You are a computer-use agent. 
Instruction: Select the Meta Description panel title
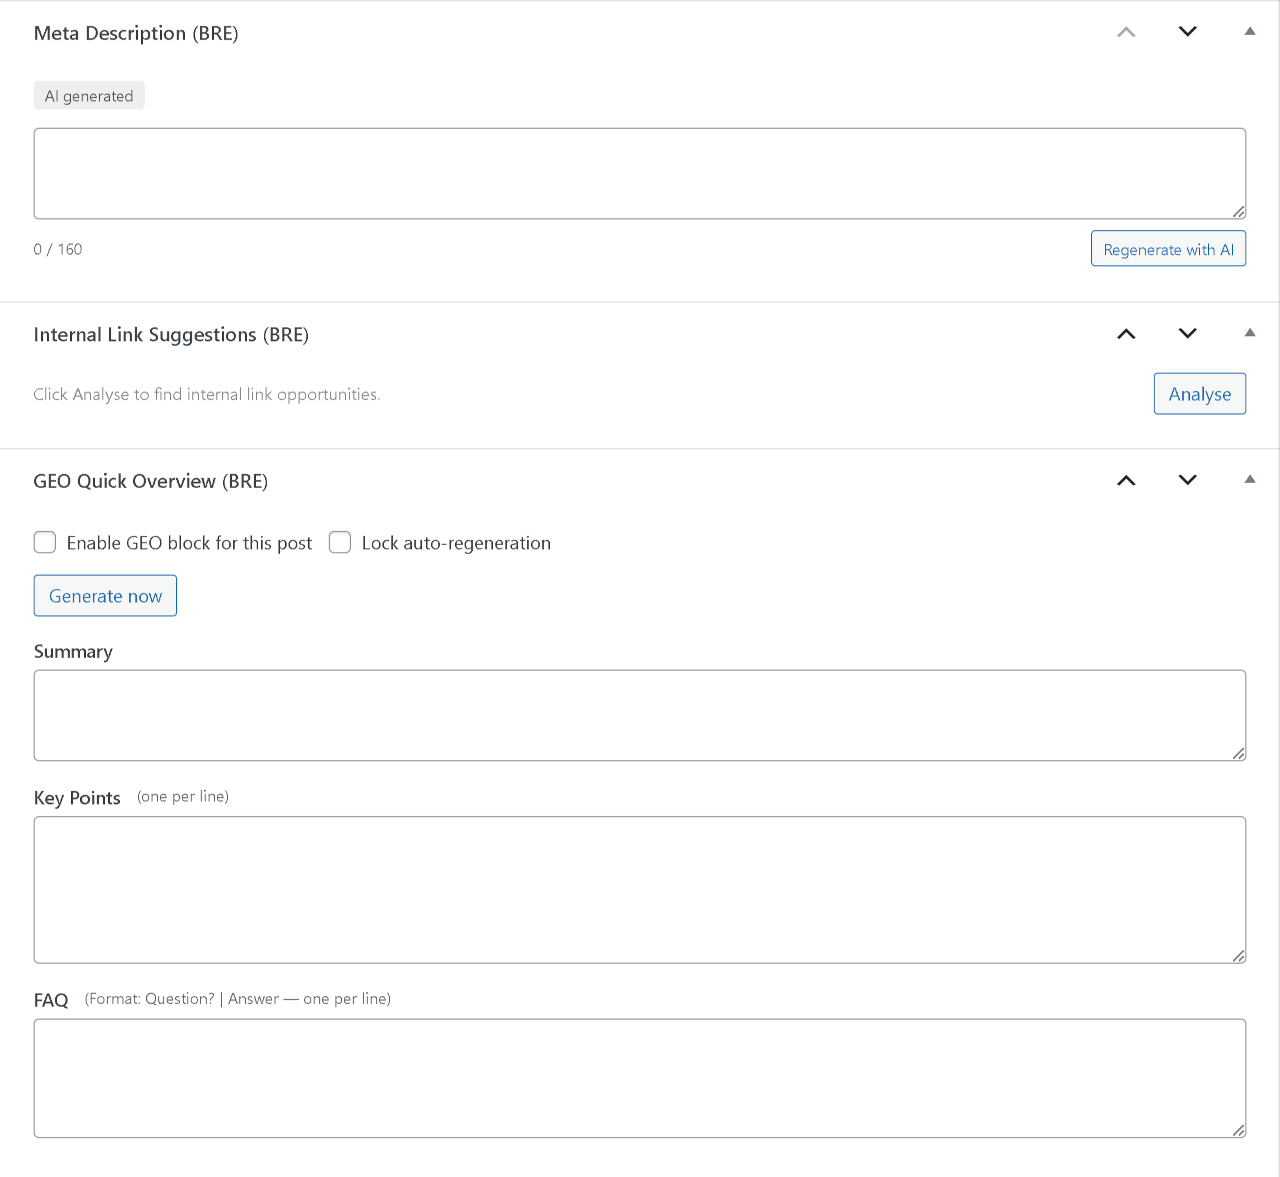136,32
